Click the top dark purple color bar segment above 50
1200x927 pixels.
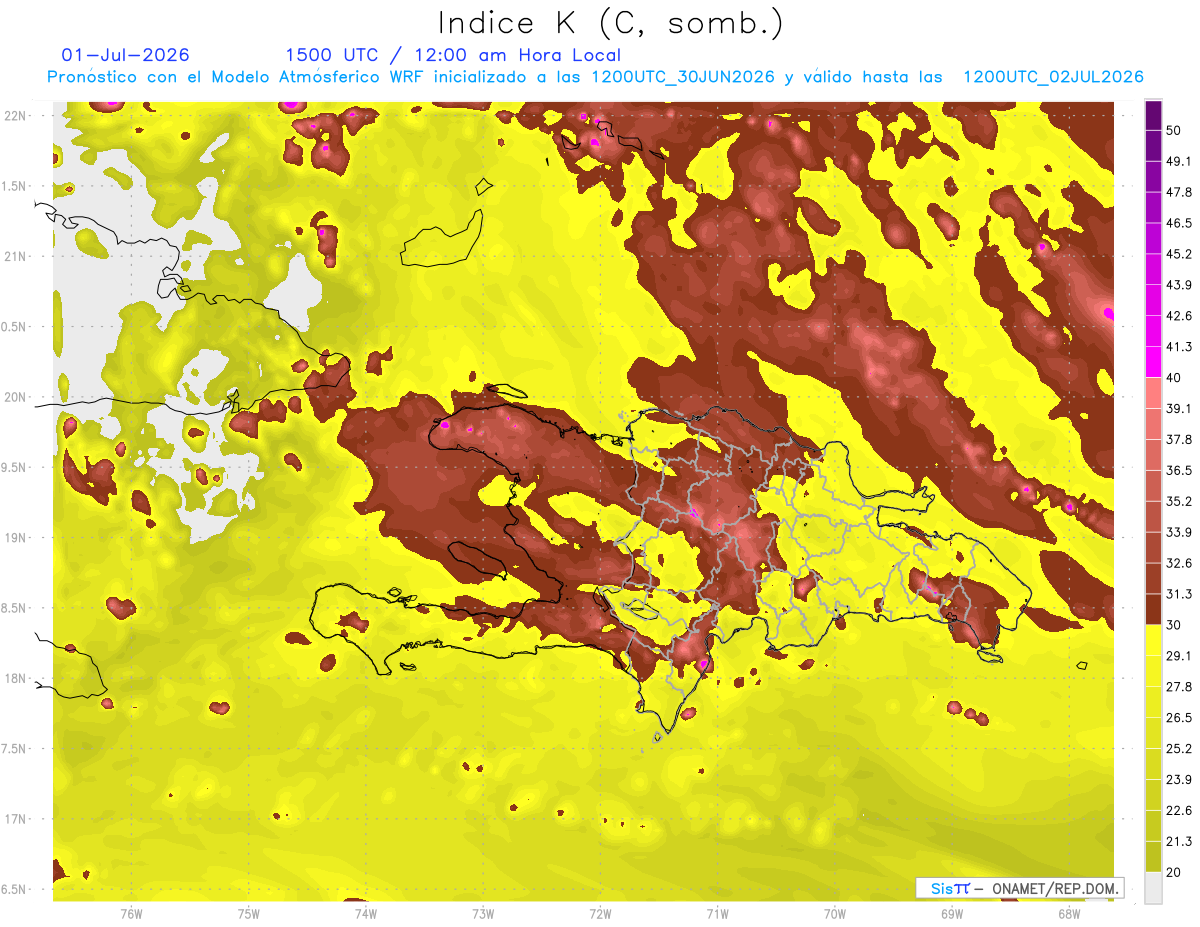(1153, 117)
